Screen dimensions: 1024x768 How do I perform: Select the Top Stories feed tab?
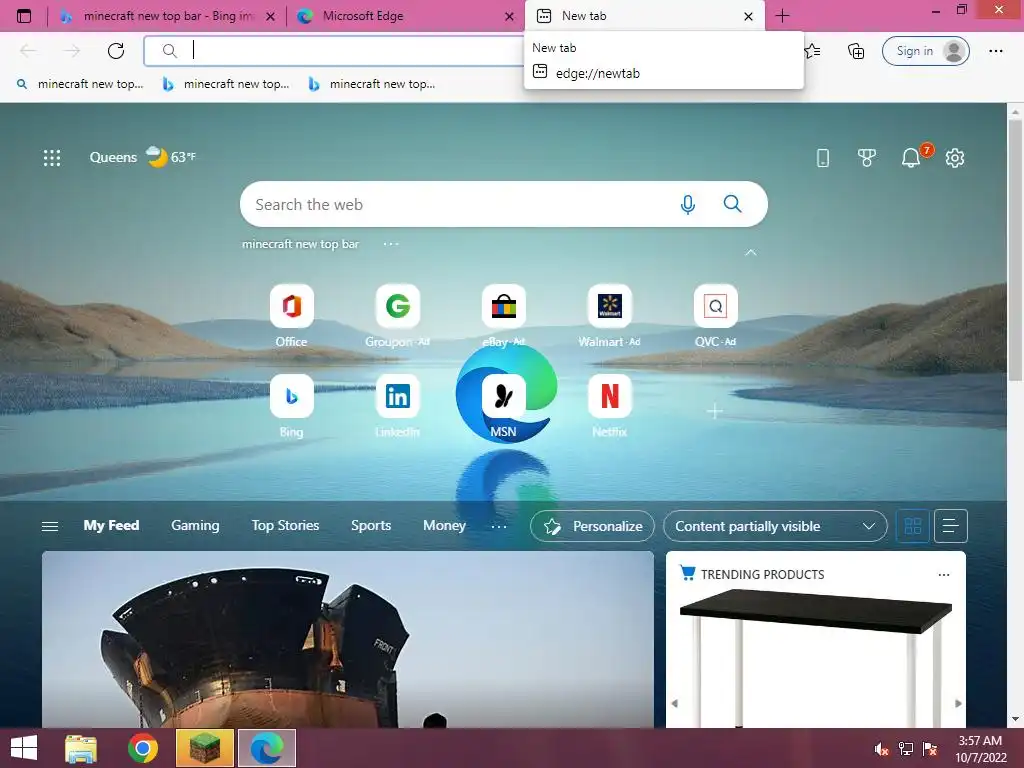pos(285,526)
